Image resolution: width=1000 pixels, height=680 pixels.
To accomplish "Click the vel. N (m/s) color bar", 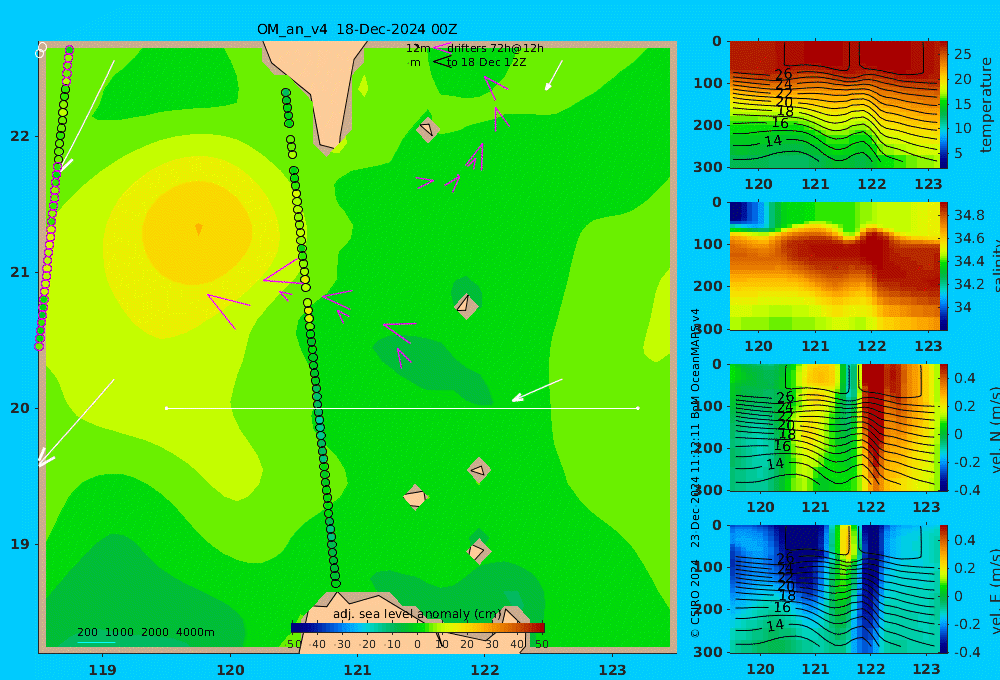I will (x=944, y=427).
